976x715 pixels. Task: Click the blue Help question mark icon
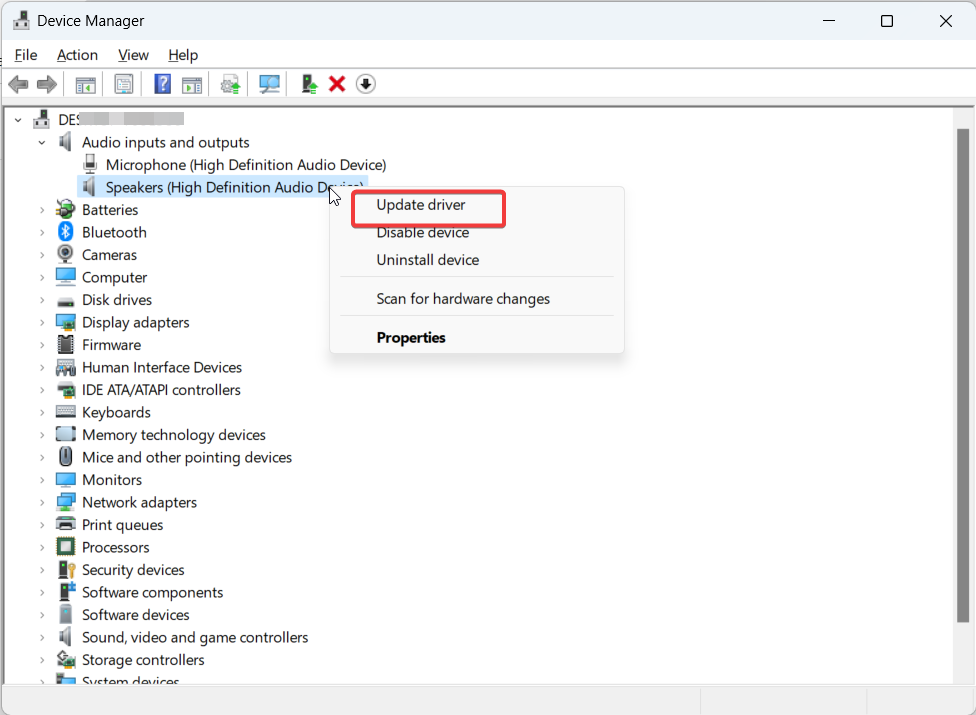point(162,84)
